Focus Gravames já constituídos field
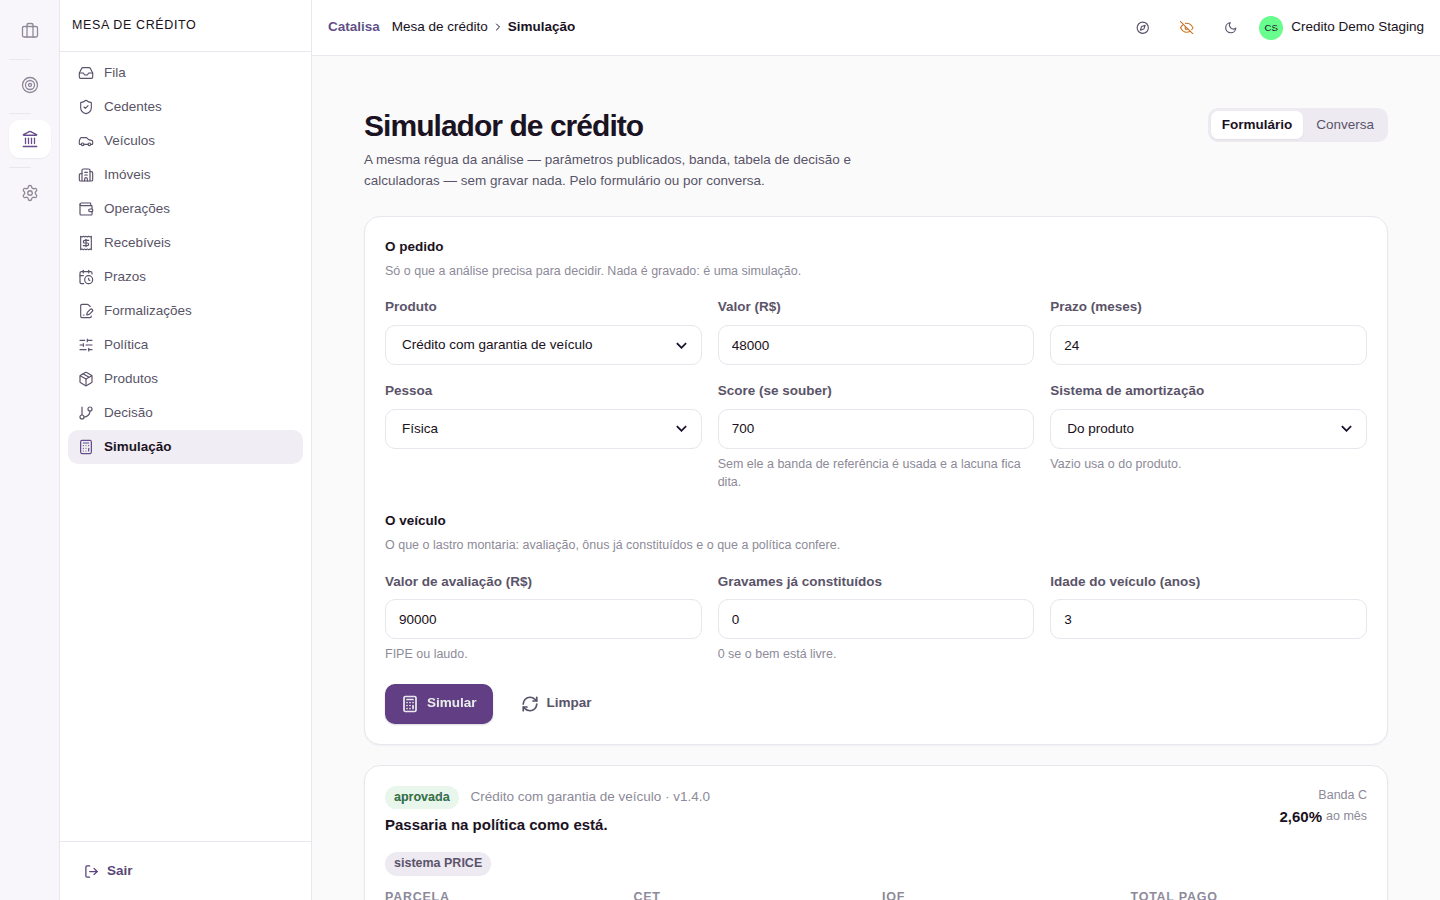Image resolution: width=1440 pixels, height=900 pixels. click(x=876, y=619)
